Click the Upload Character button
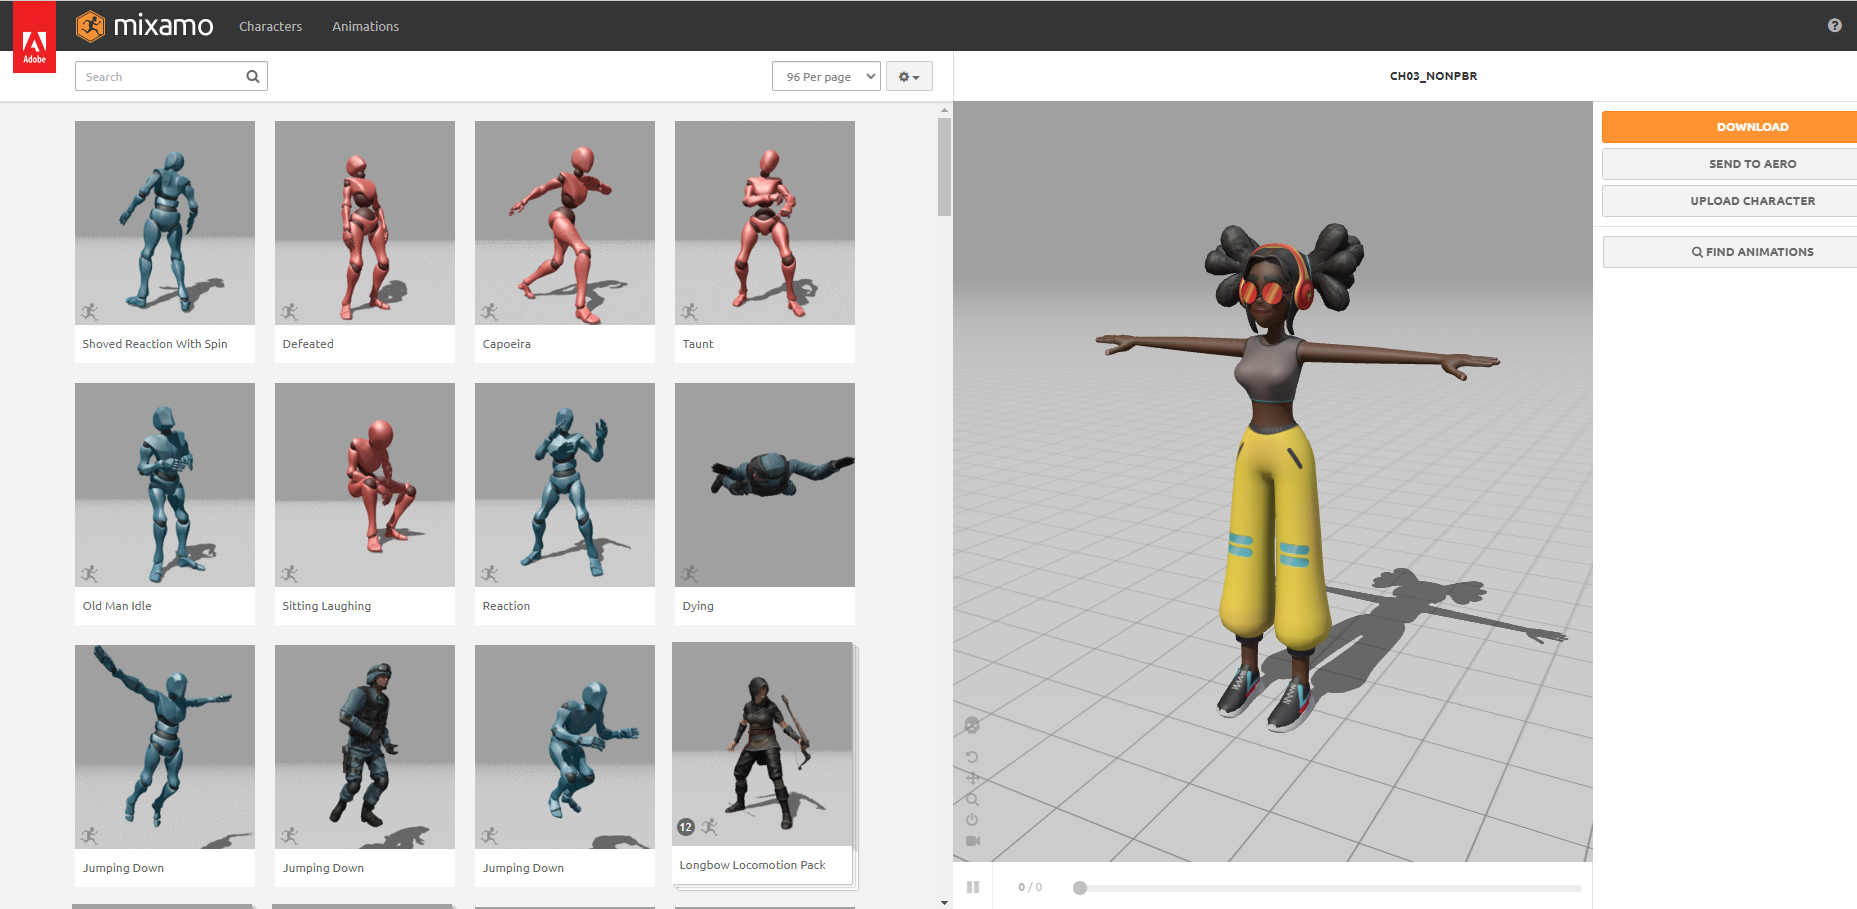The width and height of the screenshot is (1857, 909). pos(1752,201)
